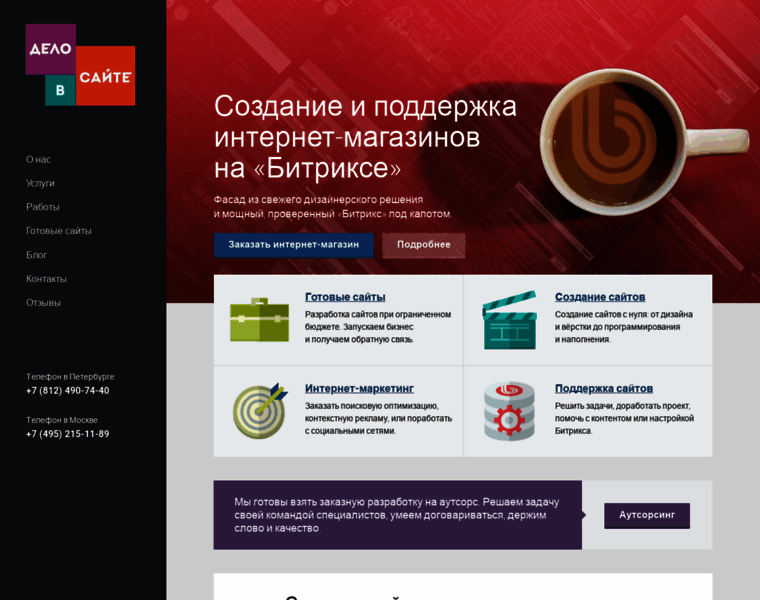
Task: Visit the Блог page
Action: point(36,255)
